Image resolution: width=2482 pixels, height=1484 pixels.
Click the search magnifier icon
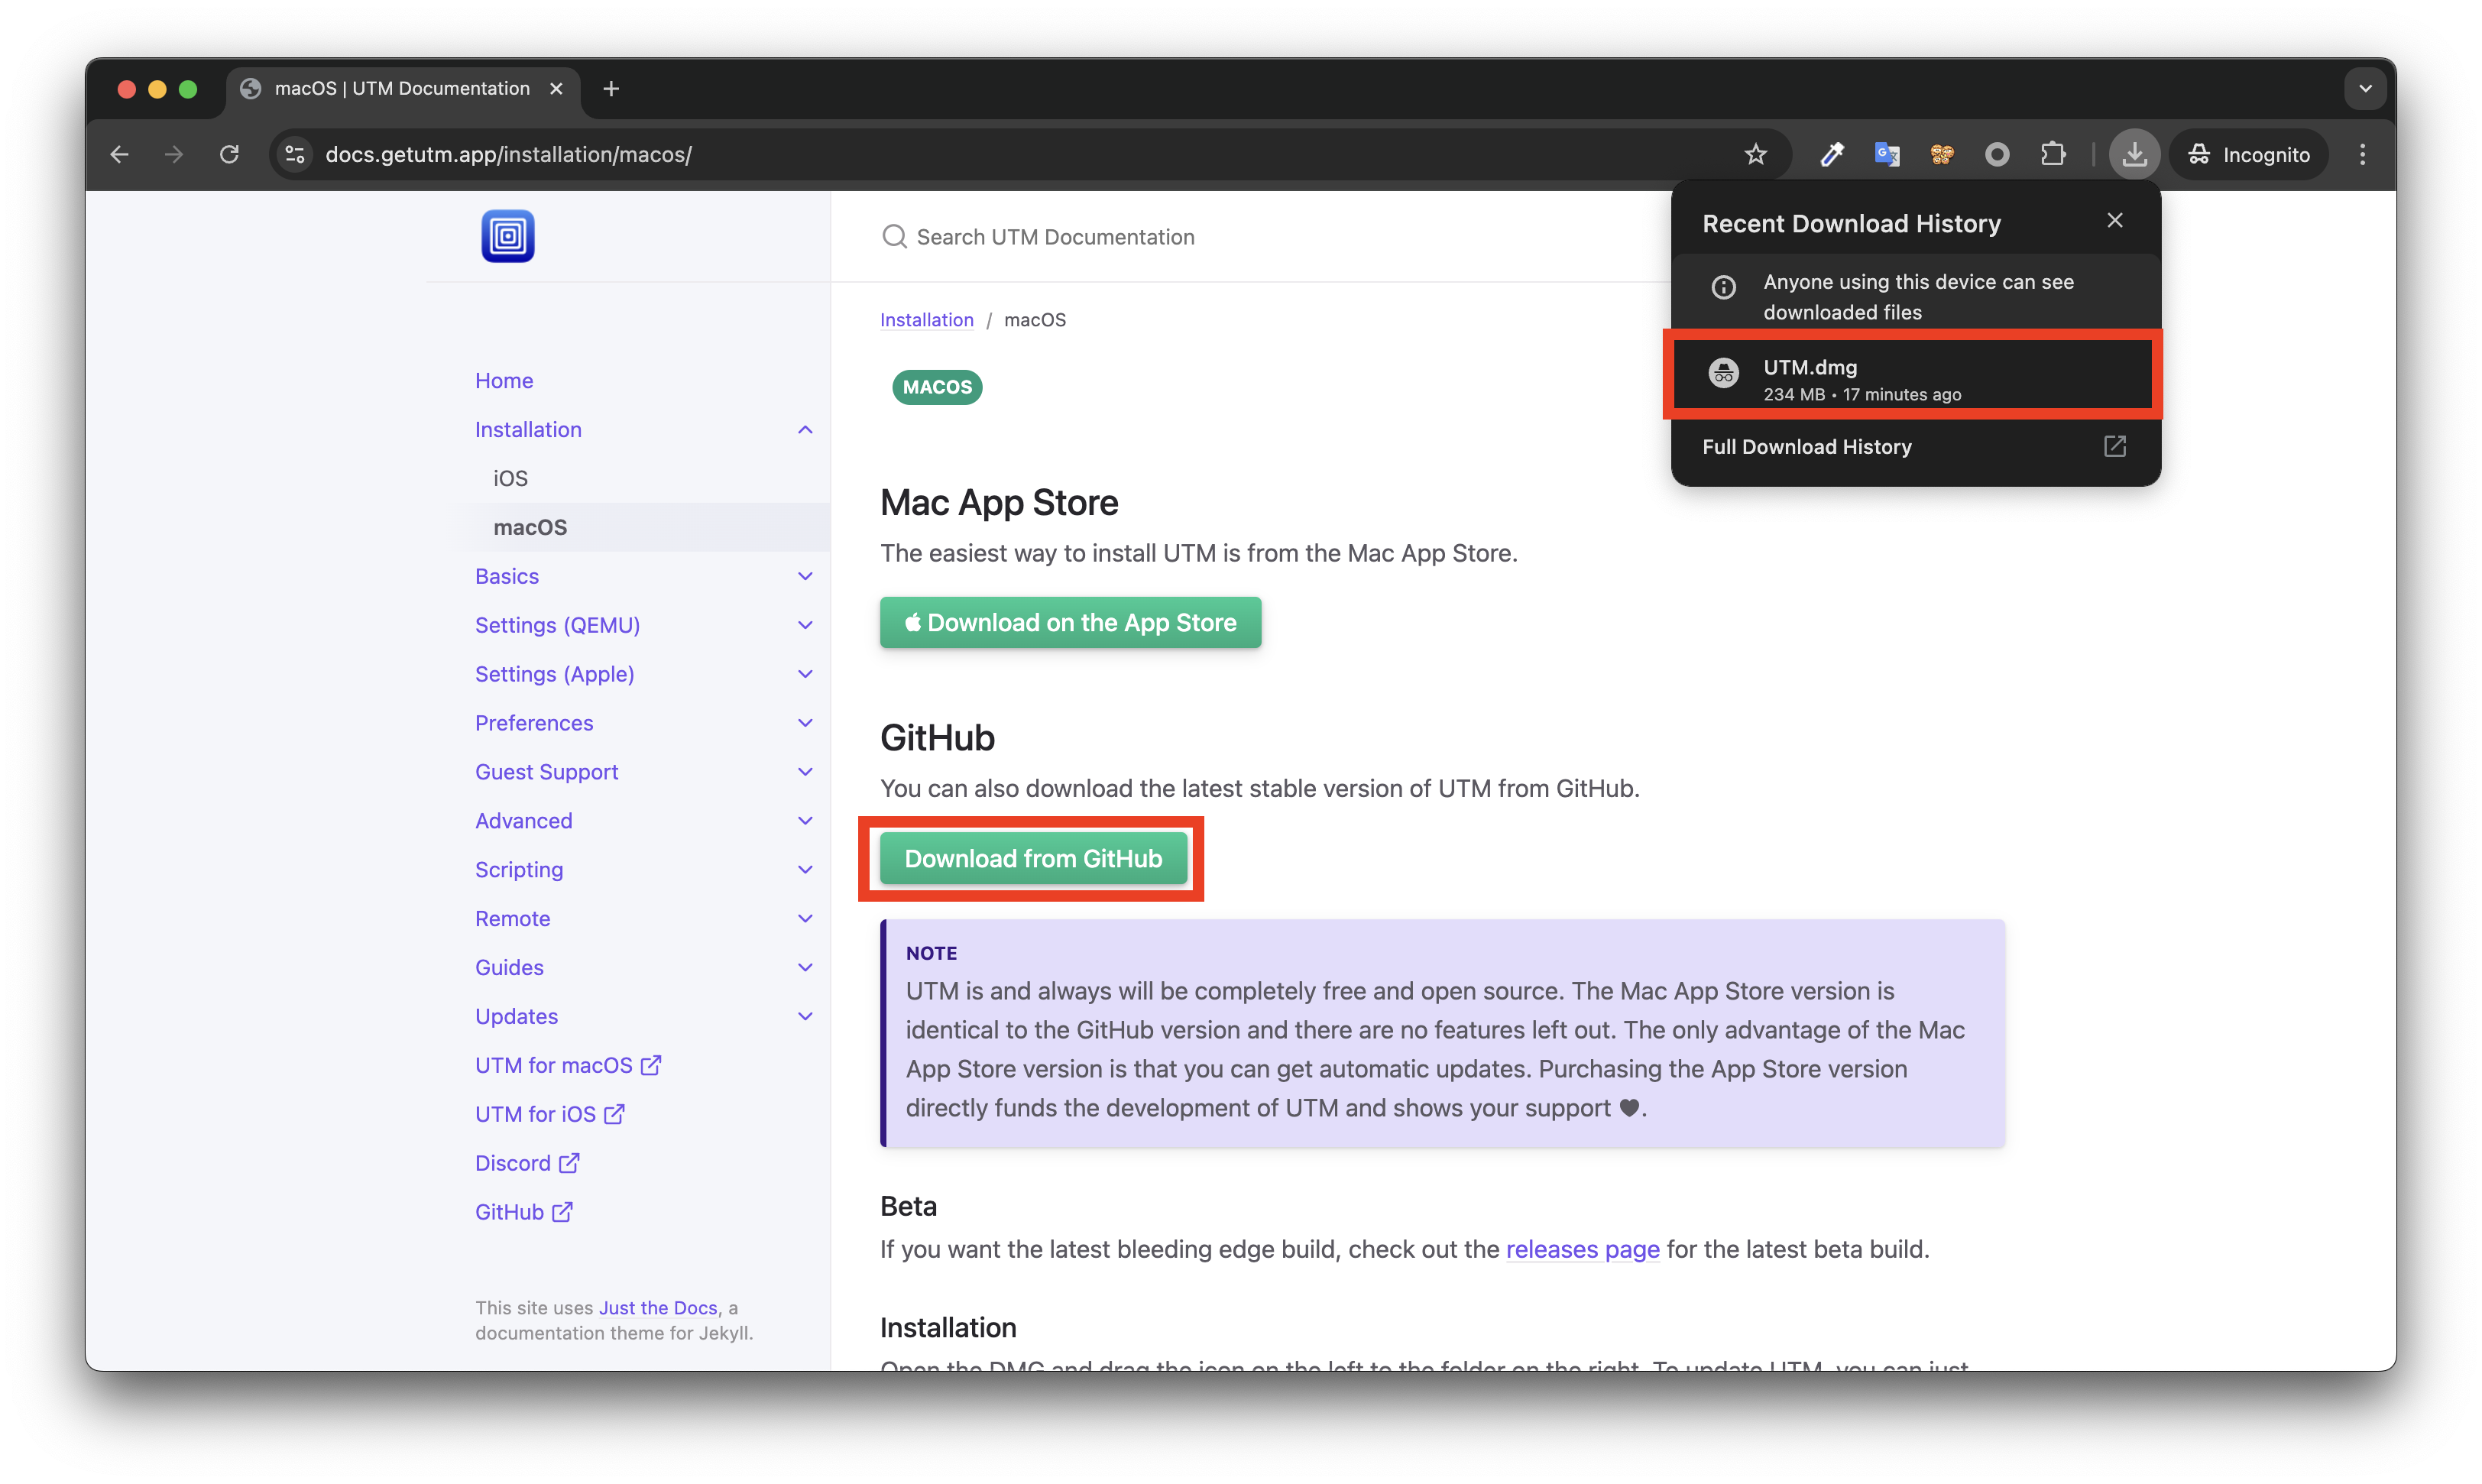[894, 236]
